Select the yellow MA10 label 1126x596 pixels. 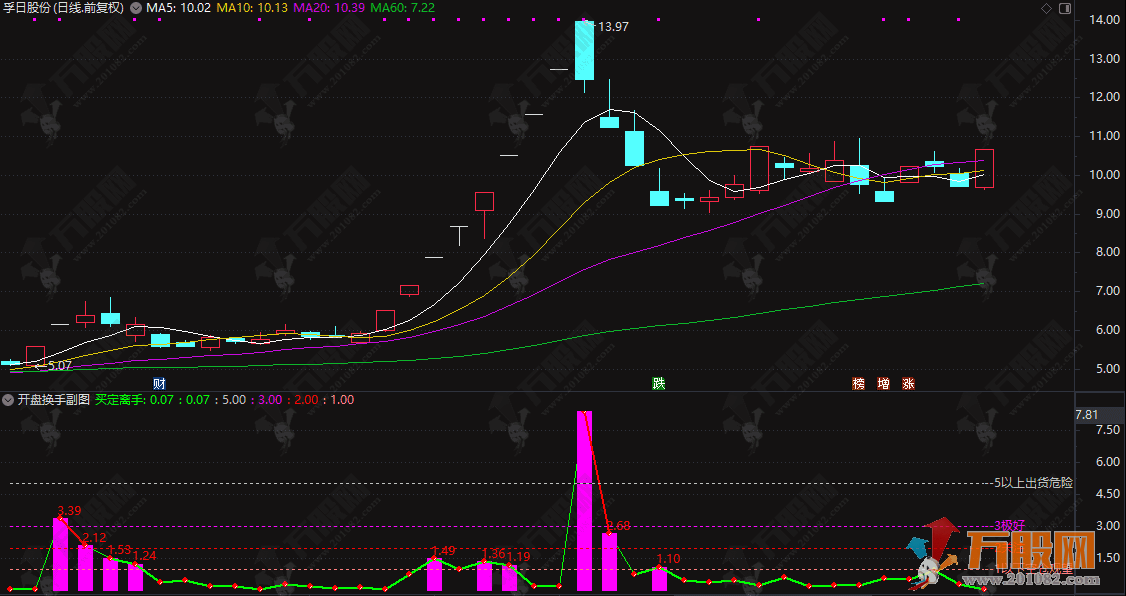pyautogui.click(x=238, y=8)
